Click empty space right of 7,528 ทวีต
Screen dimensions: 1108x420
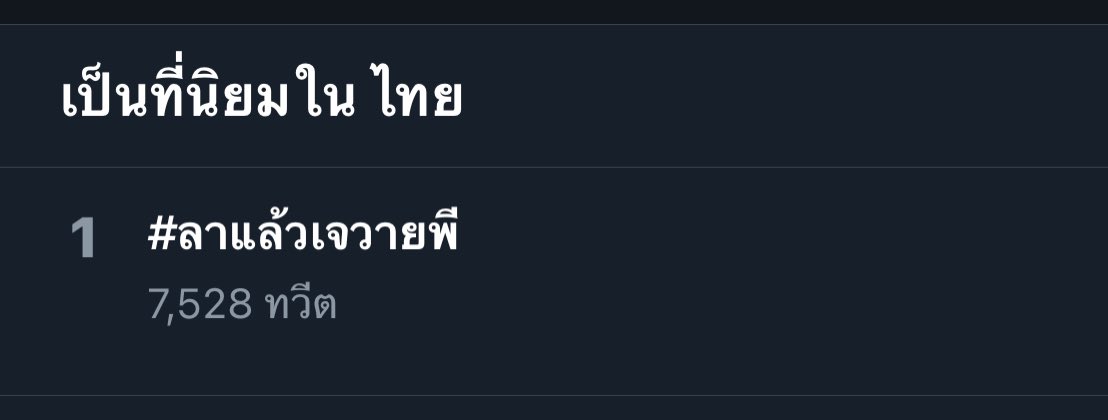[707, 304]
